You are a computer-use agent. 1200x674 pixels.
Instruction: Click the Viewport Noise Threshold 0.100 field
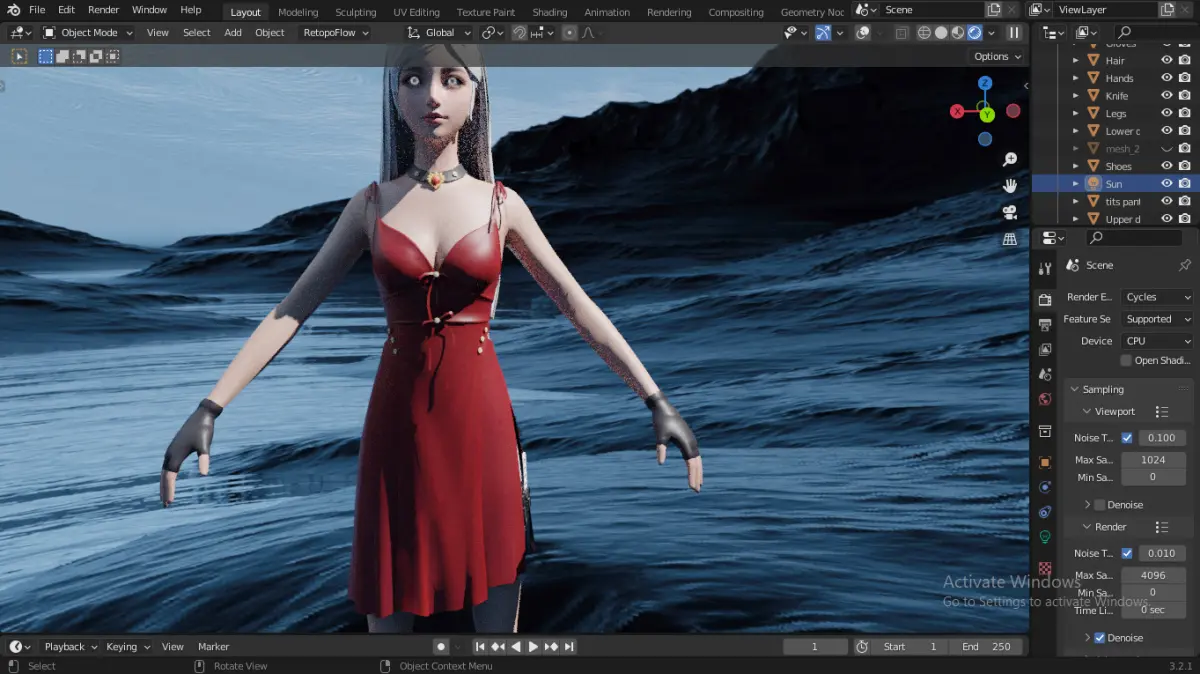click(1161, 438)
